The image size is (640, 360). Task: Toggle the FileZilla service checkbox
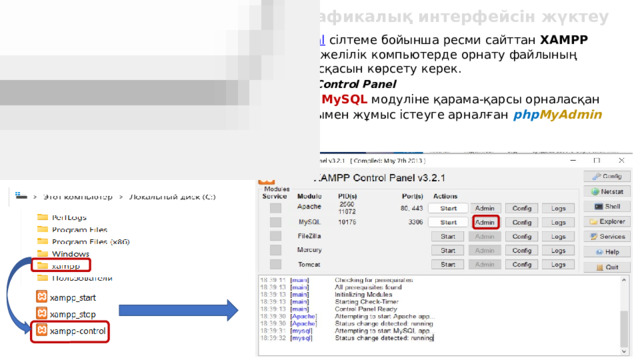[x=276, y=236]
